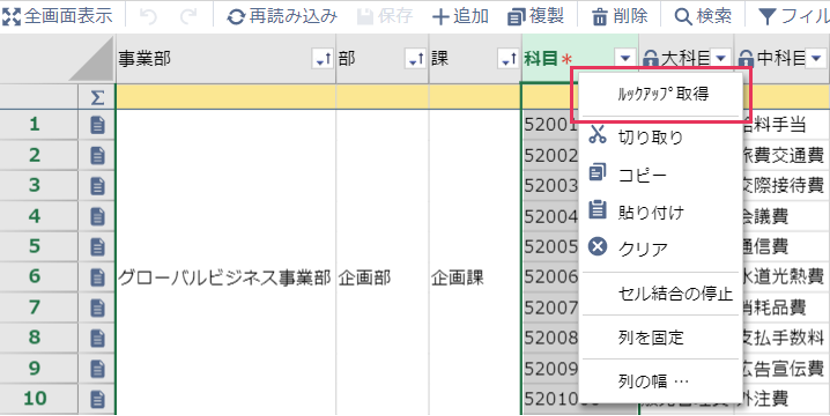830x416 pixels.
Task: Open the document icon in row 1
Action: [97, 125]
